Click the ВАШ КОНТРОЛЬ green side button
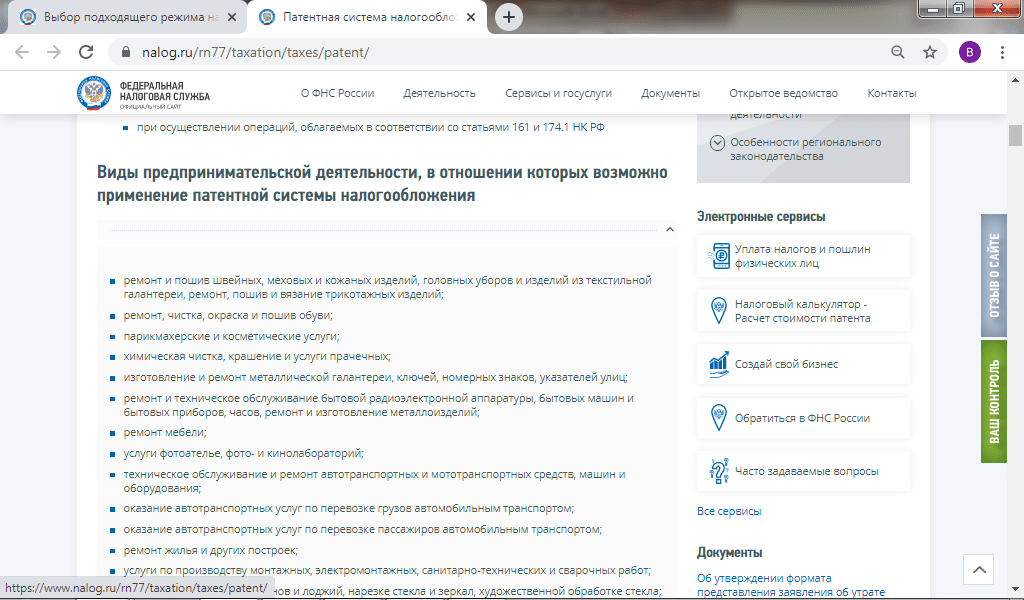This screenshot has width=1024, height=600. [x=994, y=401]
